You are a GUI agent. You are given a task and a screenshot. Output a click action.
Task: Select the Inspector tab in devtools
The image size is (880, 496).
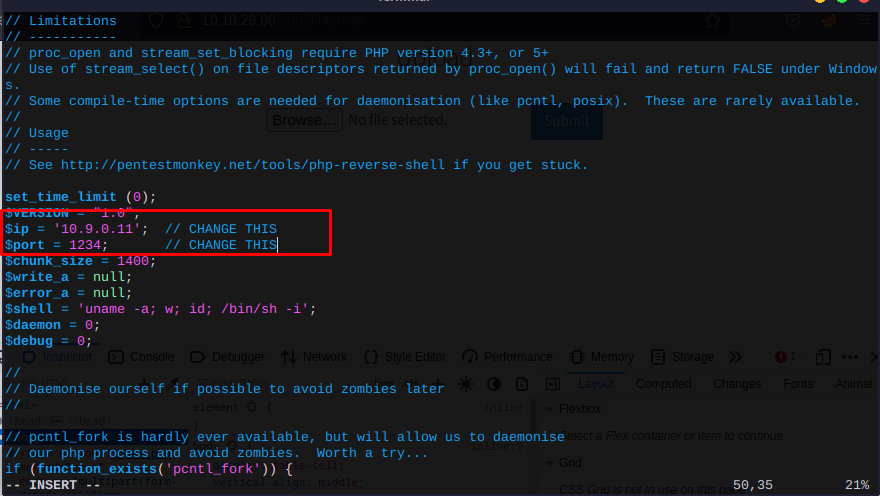tap(57, 357)
